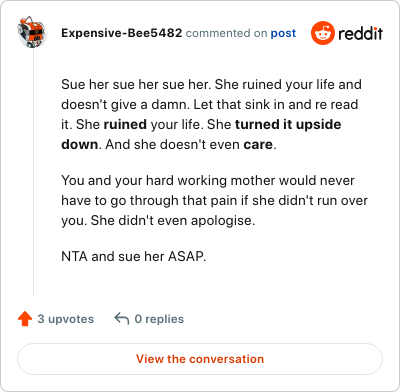The width and height of the screenshot is (400, 392).
Task: Click the "3 upvotes" count label
Action: tap(66, 319)
